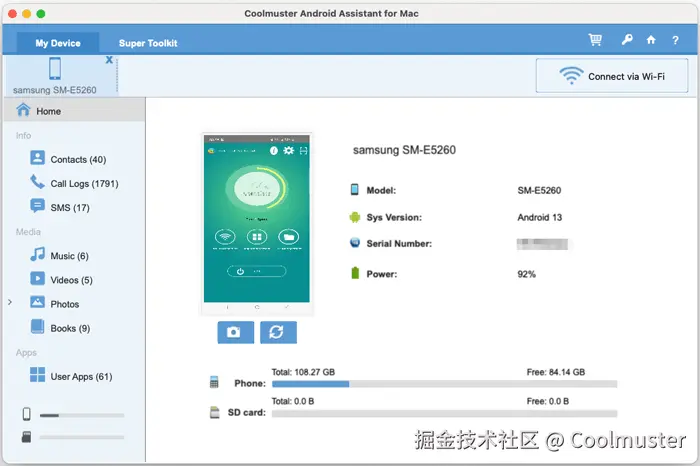
Task: Open Photos category
Action: pyautogui.click(x=65, y=304)
